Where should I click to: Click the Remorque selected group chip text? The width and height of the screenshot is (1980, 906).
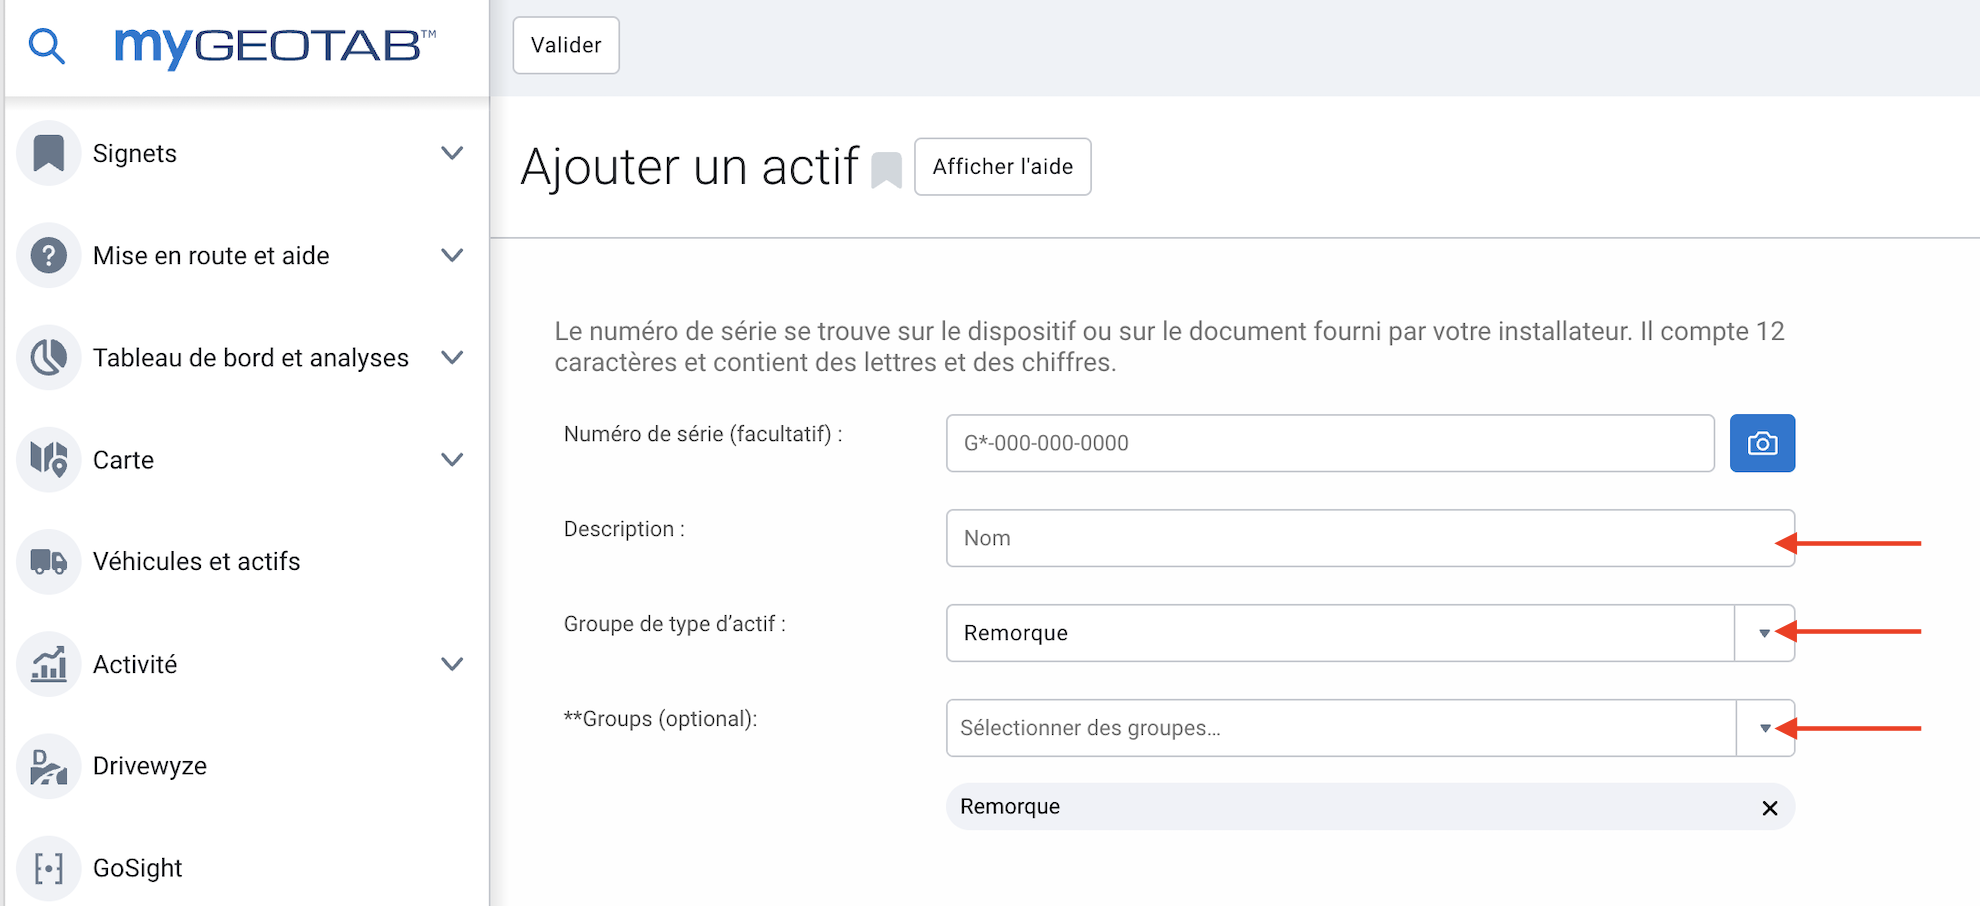pyautogui.click(x=1010, y=806)
